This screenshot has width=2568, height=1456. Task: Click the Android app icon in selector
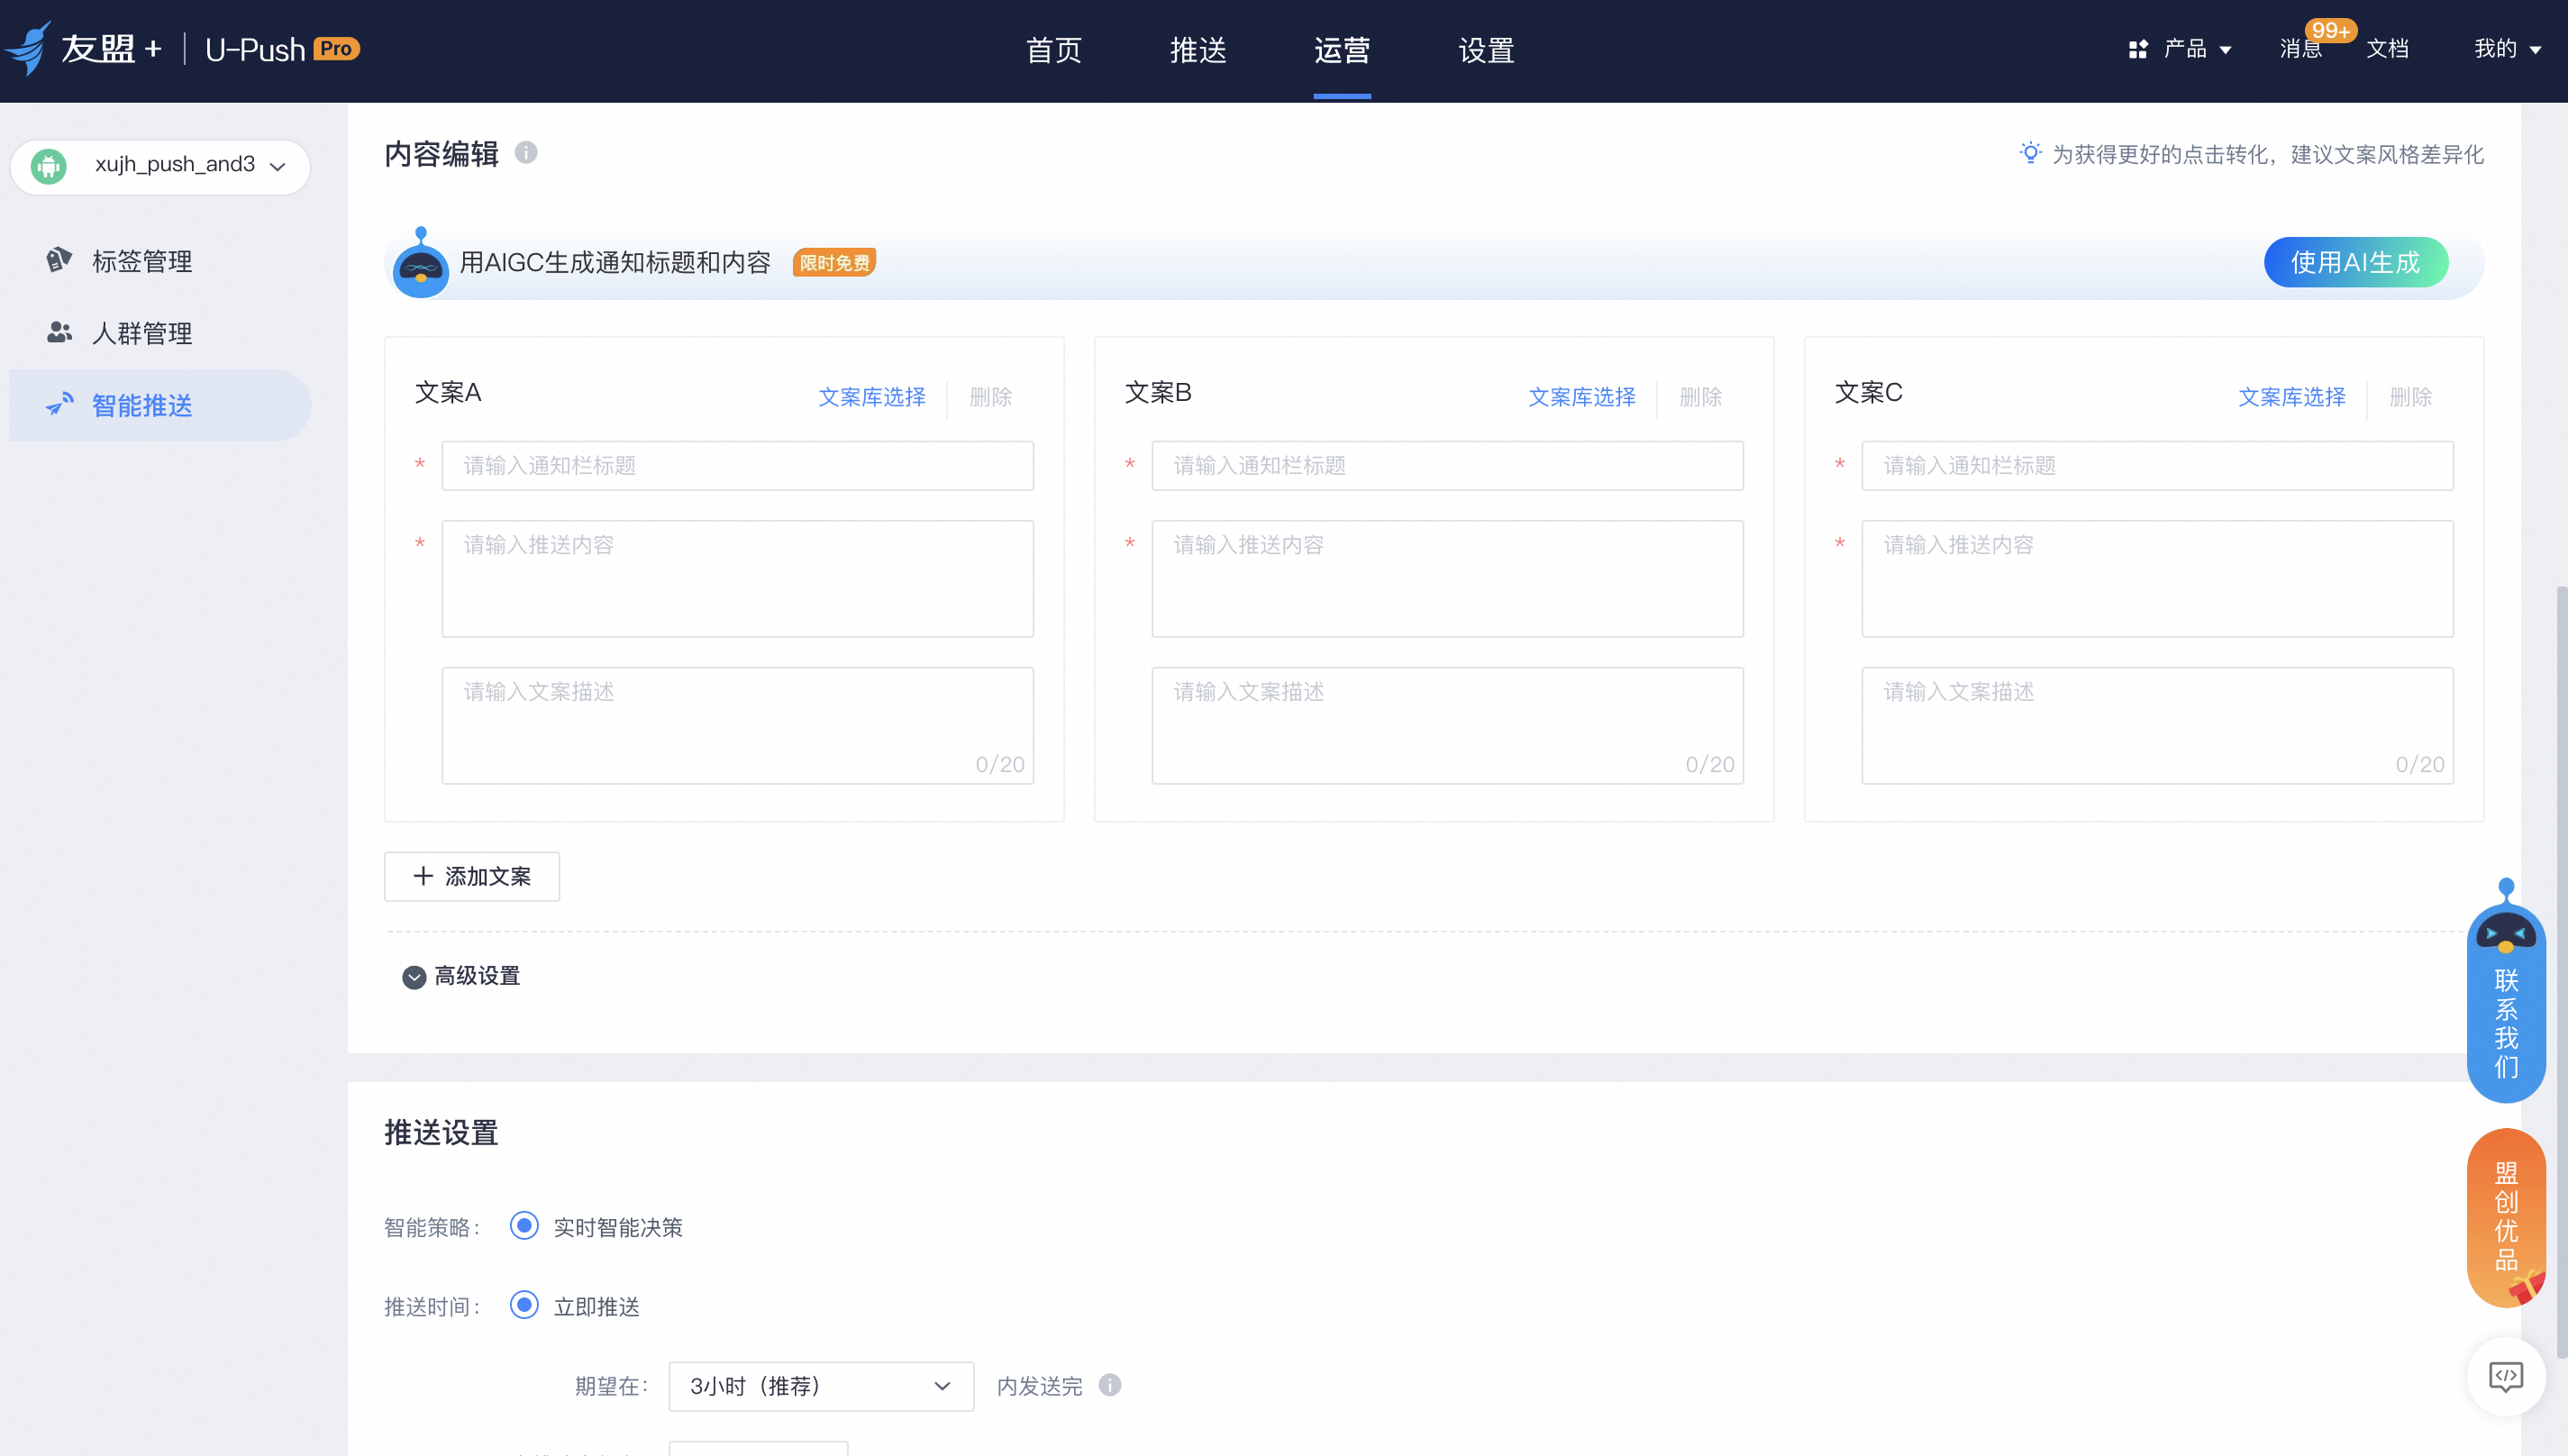(48, 165)
